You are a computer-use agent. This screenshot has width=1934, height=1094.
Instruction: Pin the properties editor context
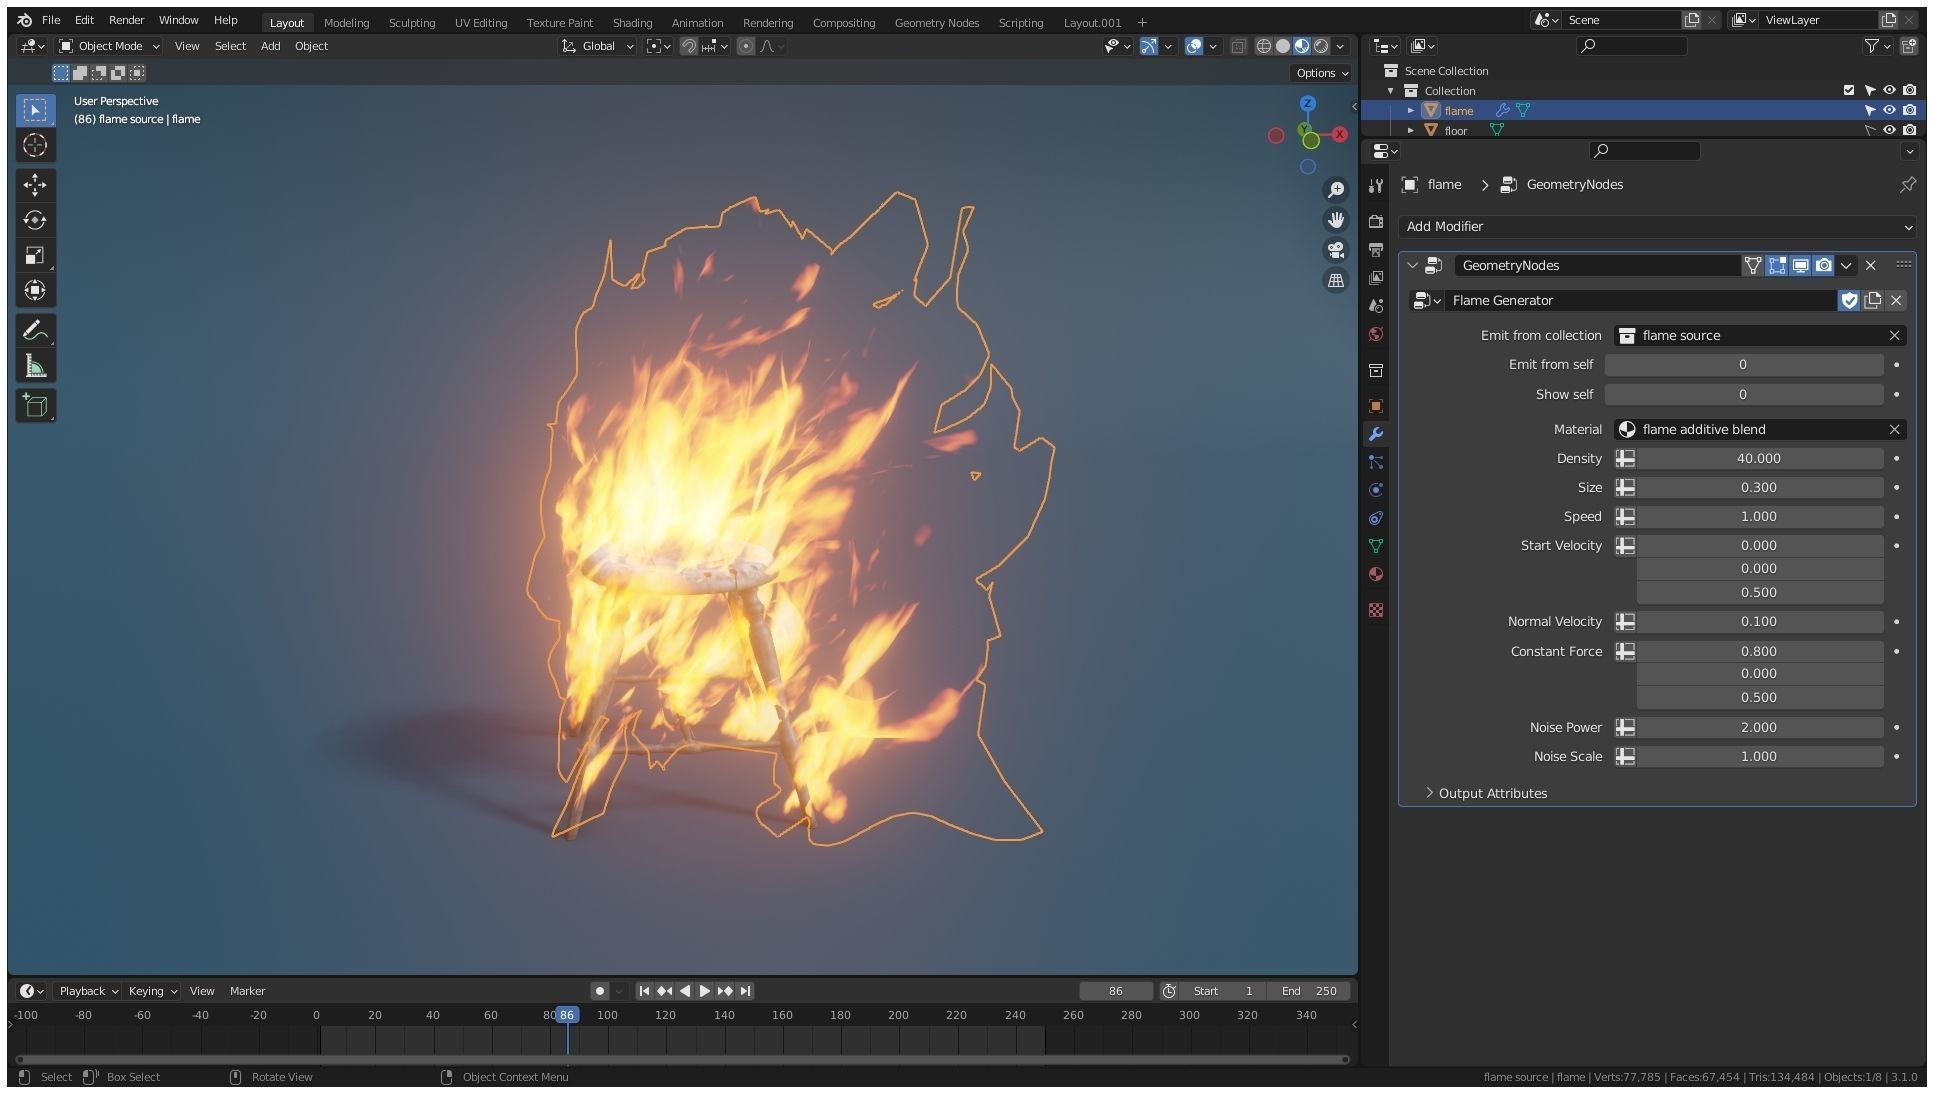(x=1907, y=185)
